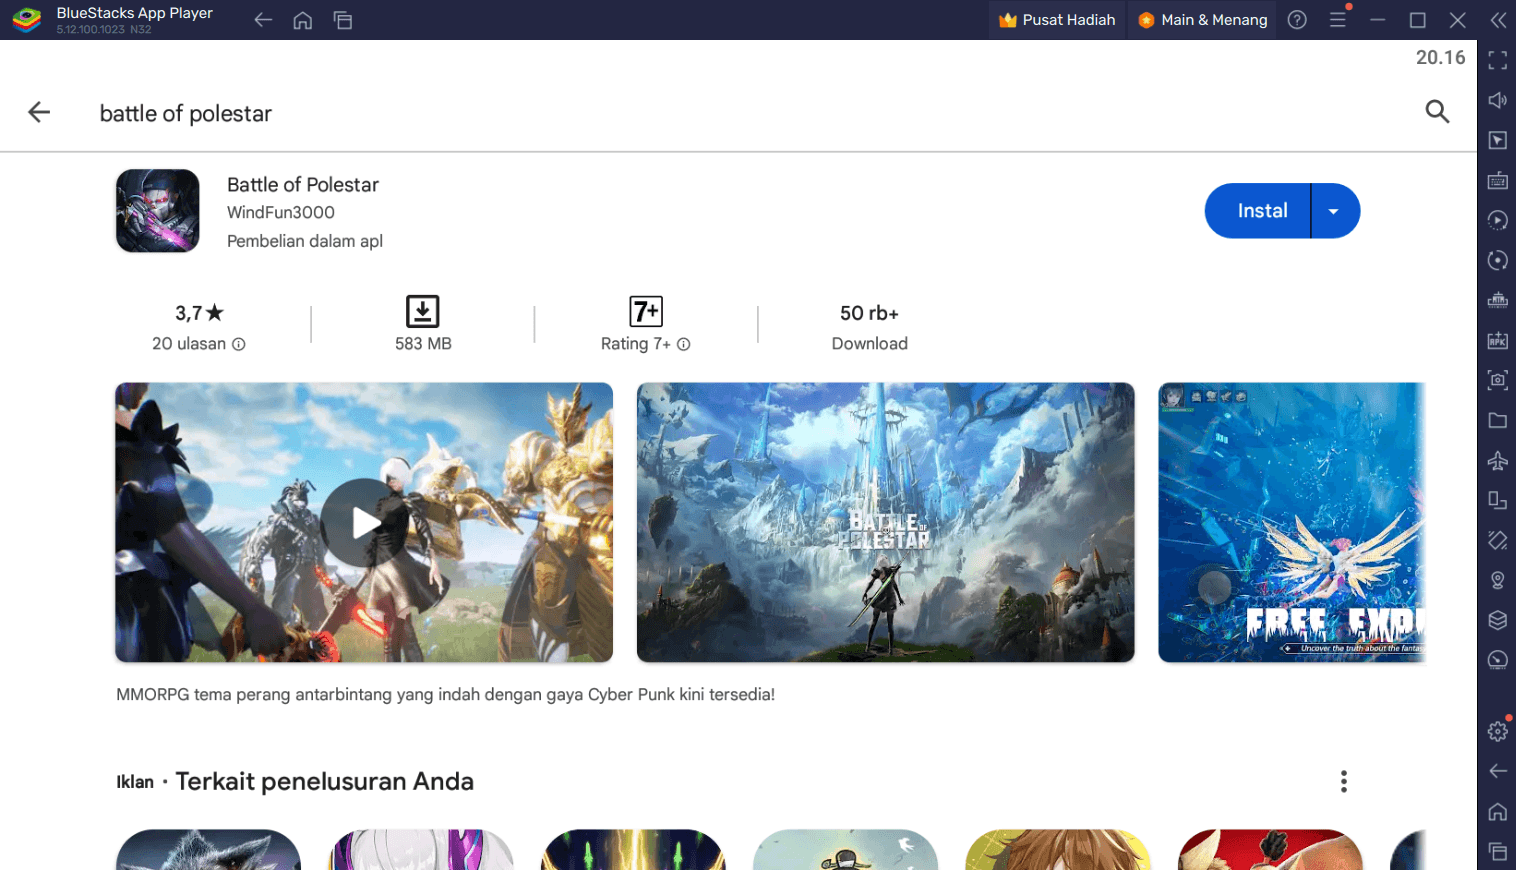Open Pusat Hadiah rewards center
Screen dimensions: 1516x870
(1057, 20)
